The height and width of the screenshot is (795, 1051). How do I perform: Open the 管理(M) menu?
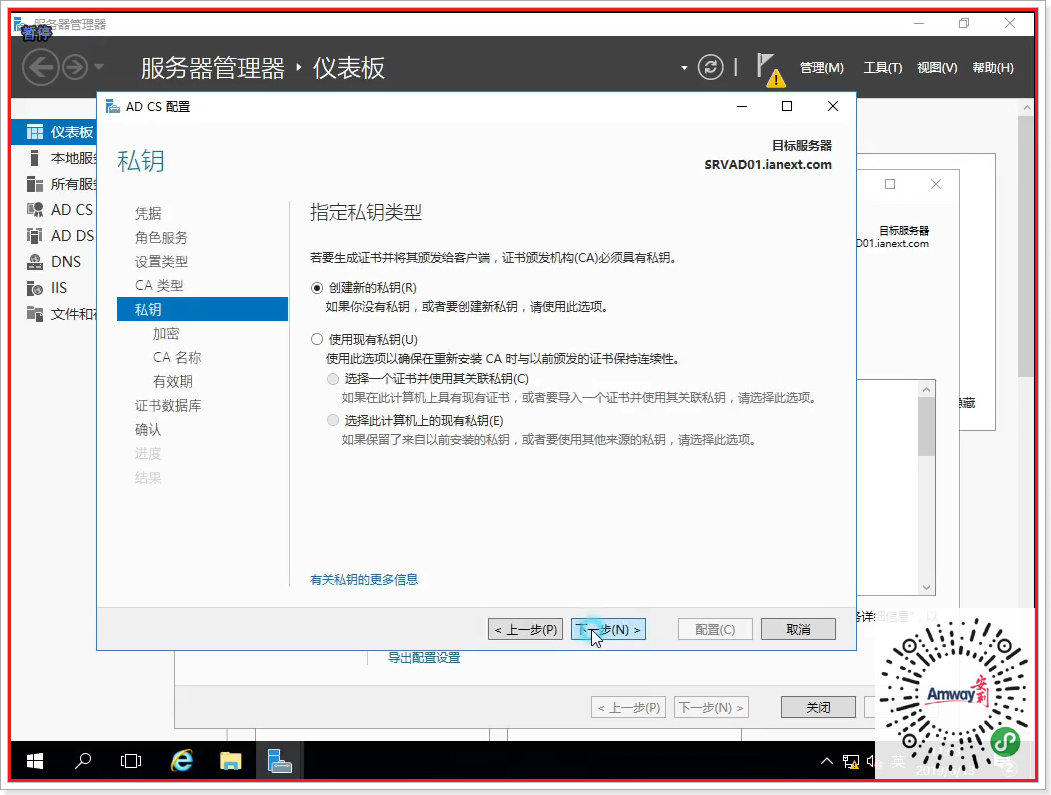(x=822, y=68)
